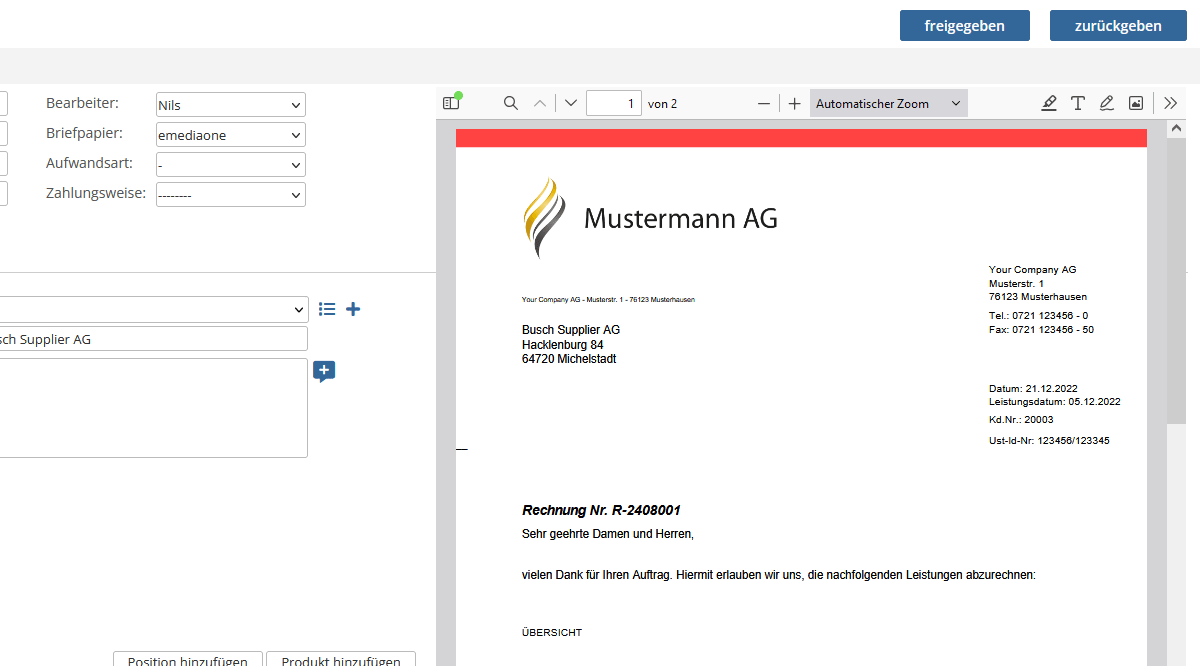The image size is (1200, 666).
Task: Open PDF viewer more tools menu
Action: coord(1171,103)
